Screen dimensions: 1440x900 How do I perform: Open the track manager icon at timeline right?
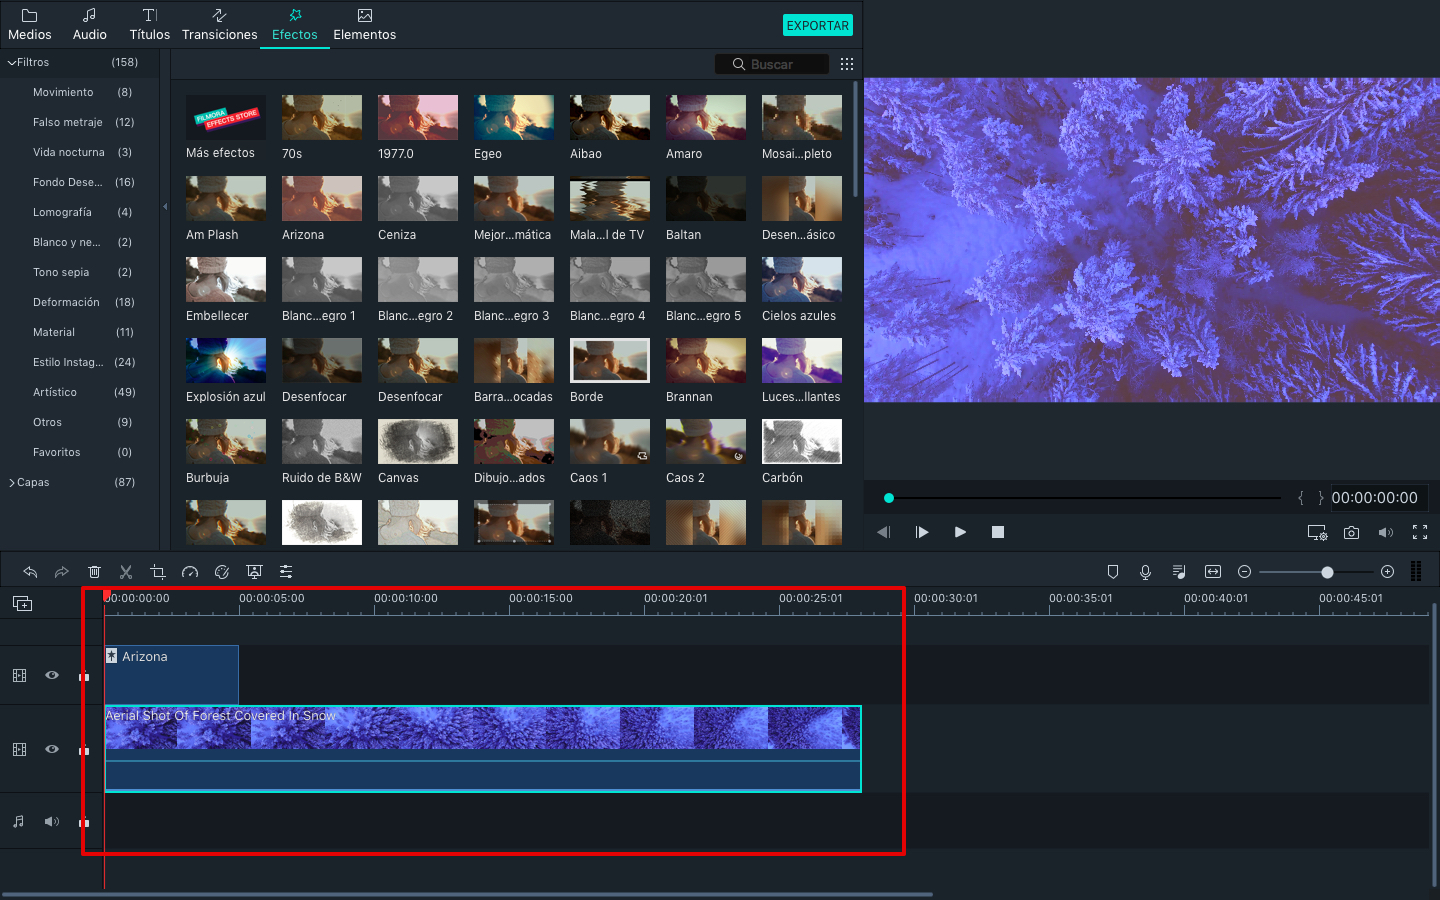pos(1416,572)
